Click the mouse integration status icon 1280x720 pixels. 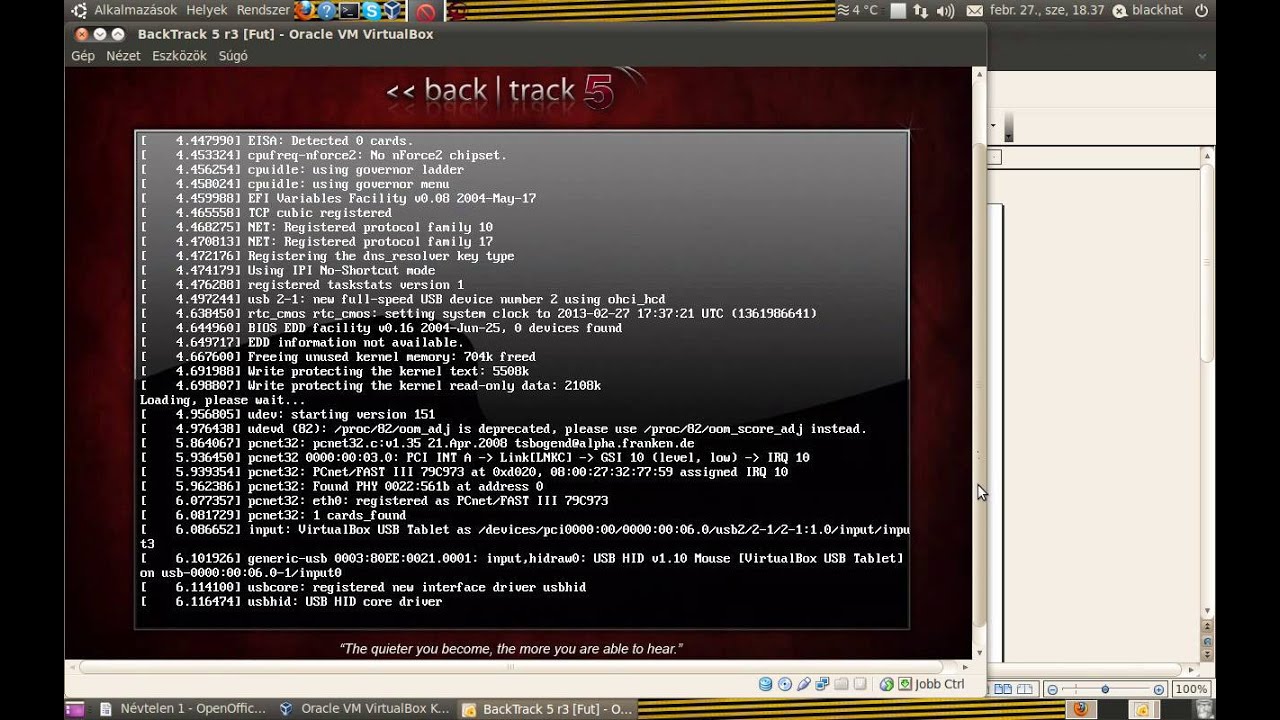tap(887, 685)
